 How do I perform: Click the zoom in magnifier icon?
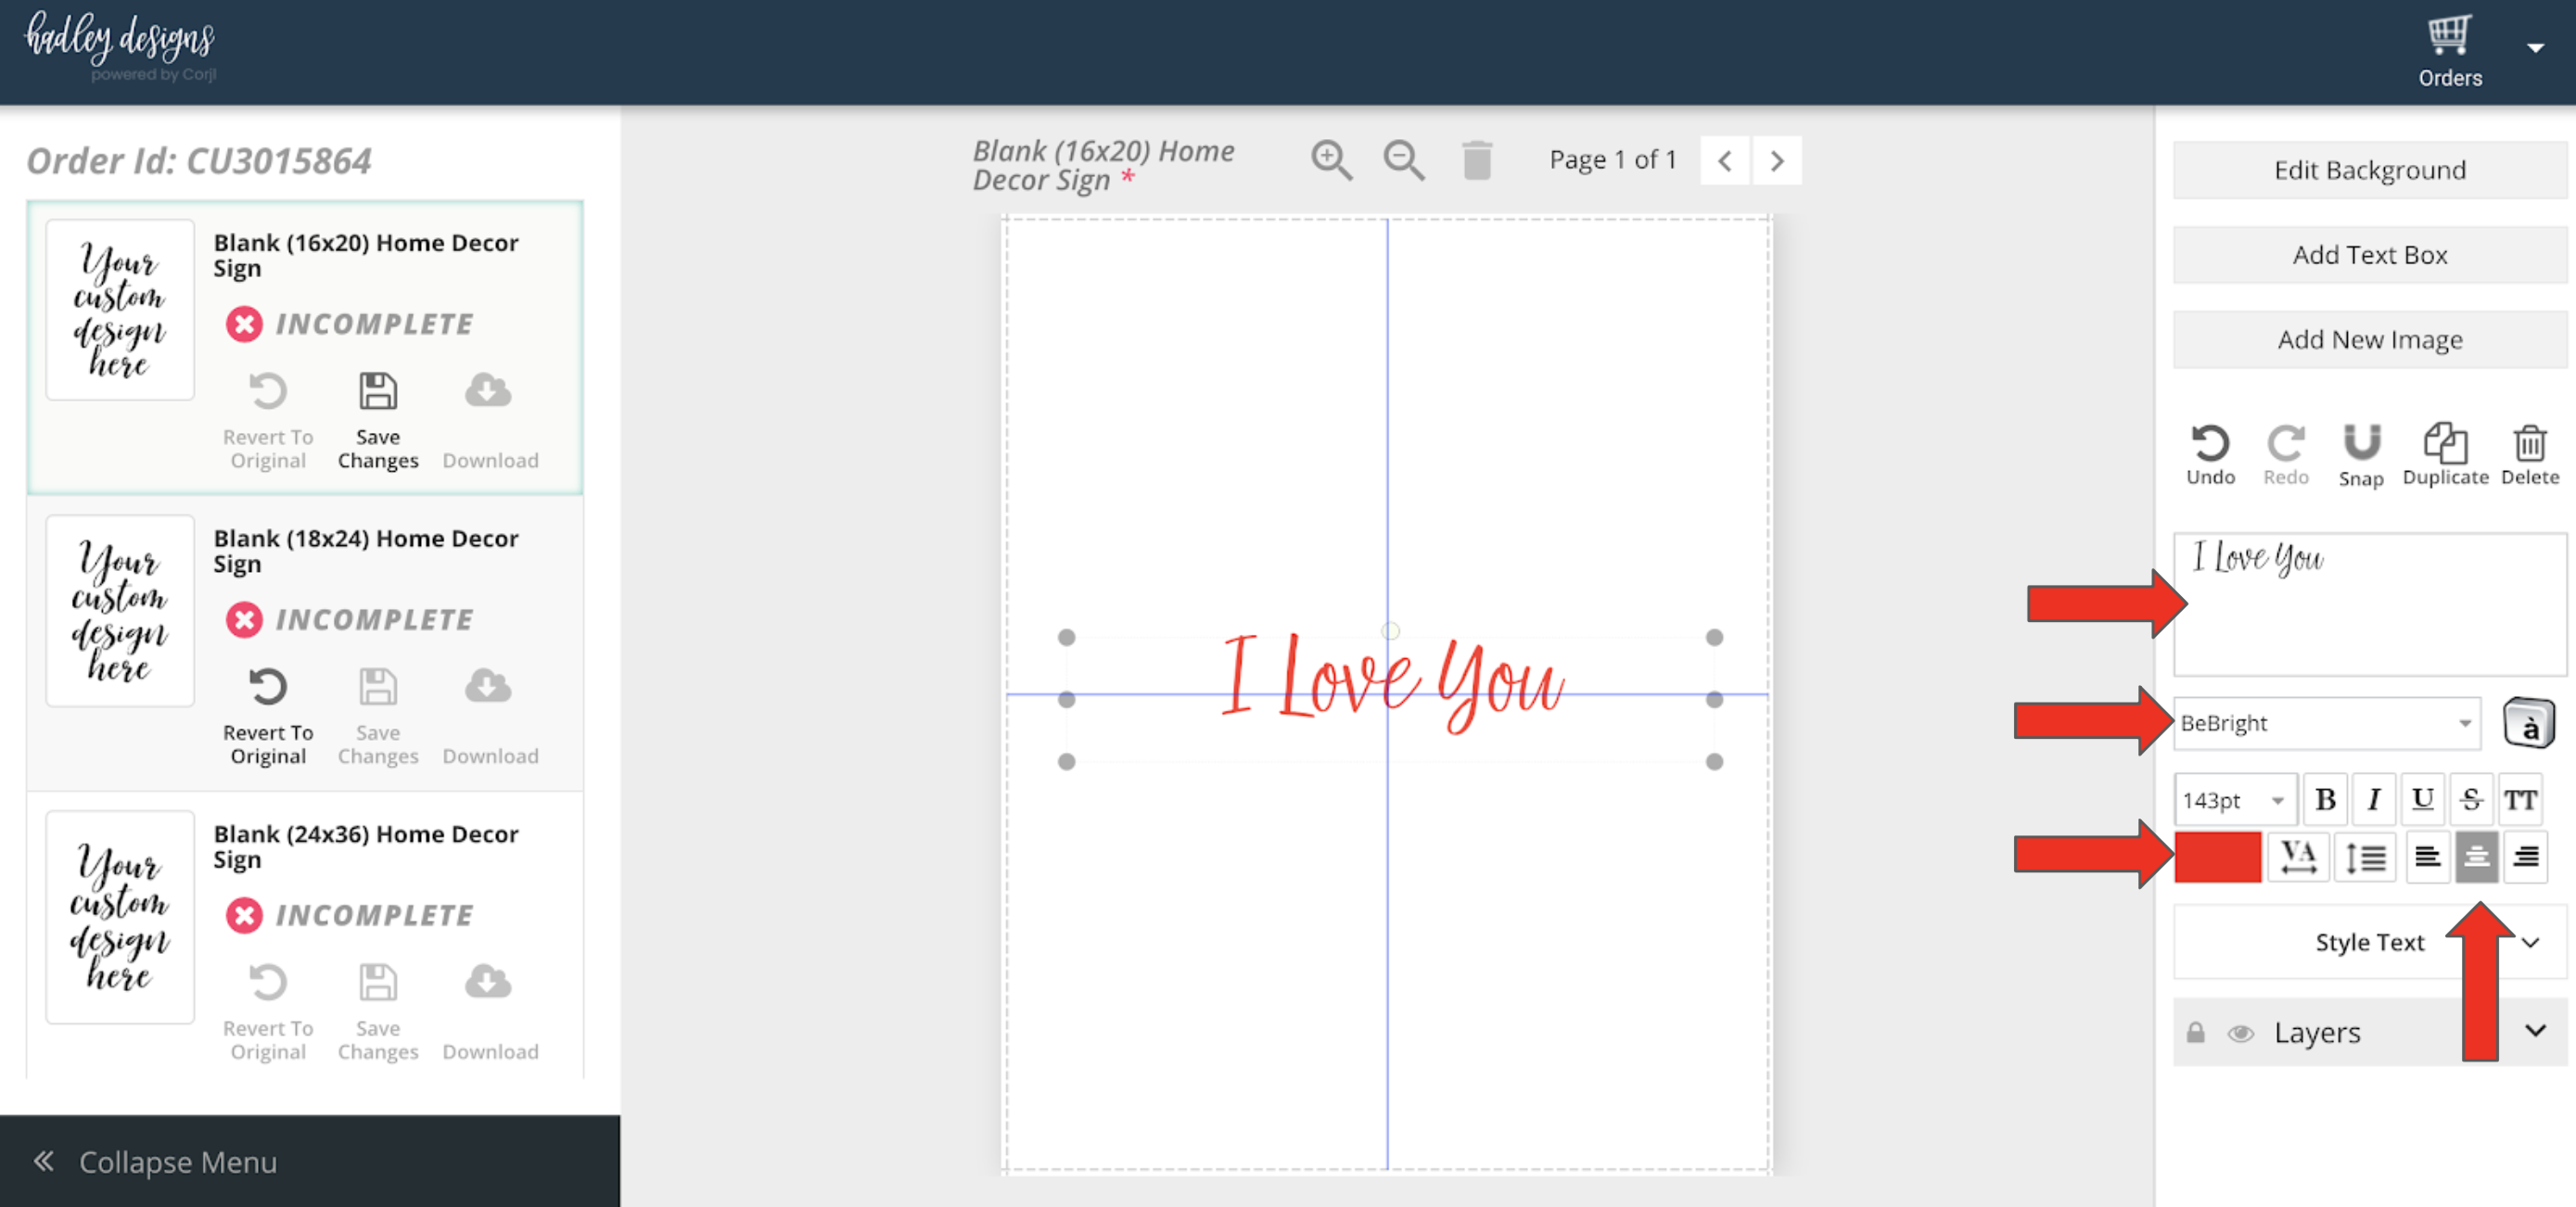point(1331,160)
